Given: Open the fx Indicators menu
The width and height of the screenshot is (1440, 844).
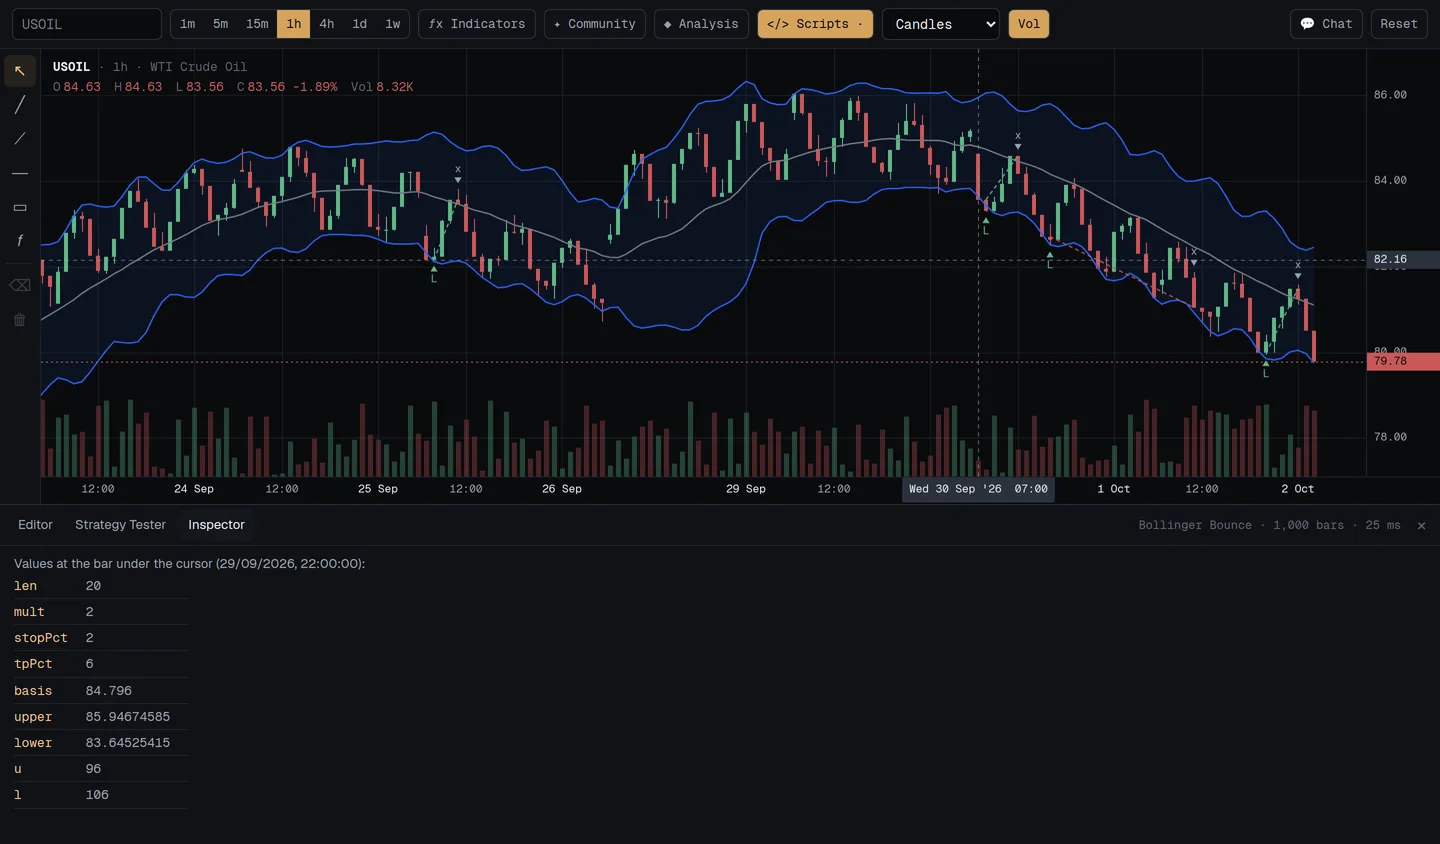Looking at the screenshot, I should (x=477, y=24).
